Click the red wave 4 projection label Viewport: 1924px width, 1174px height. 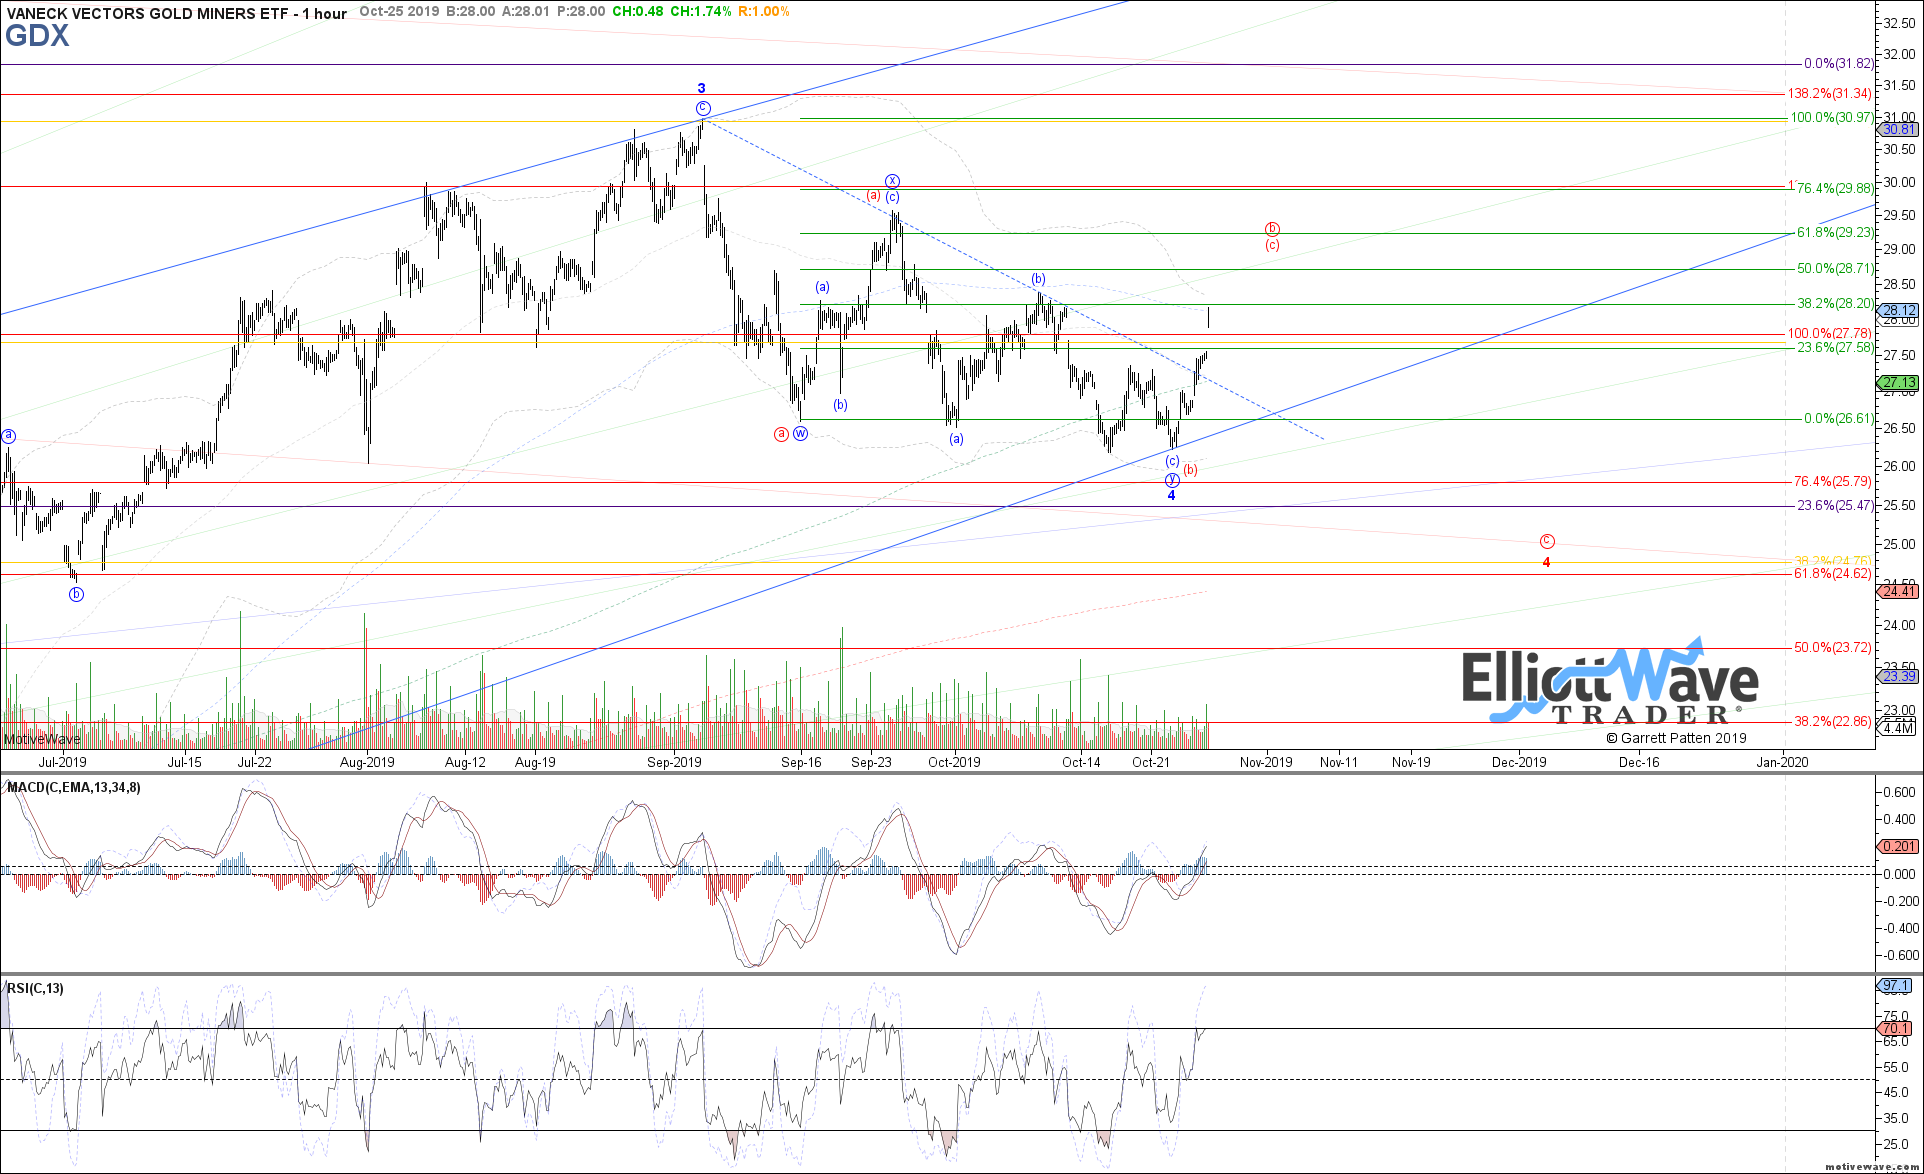coord(1547,562)
